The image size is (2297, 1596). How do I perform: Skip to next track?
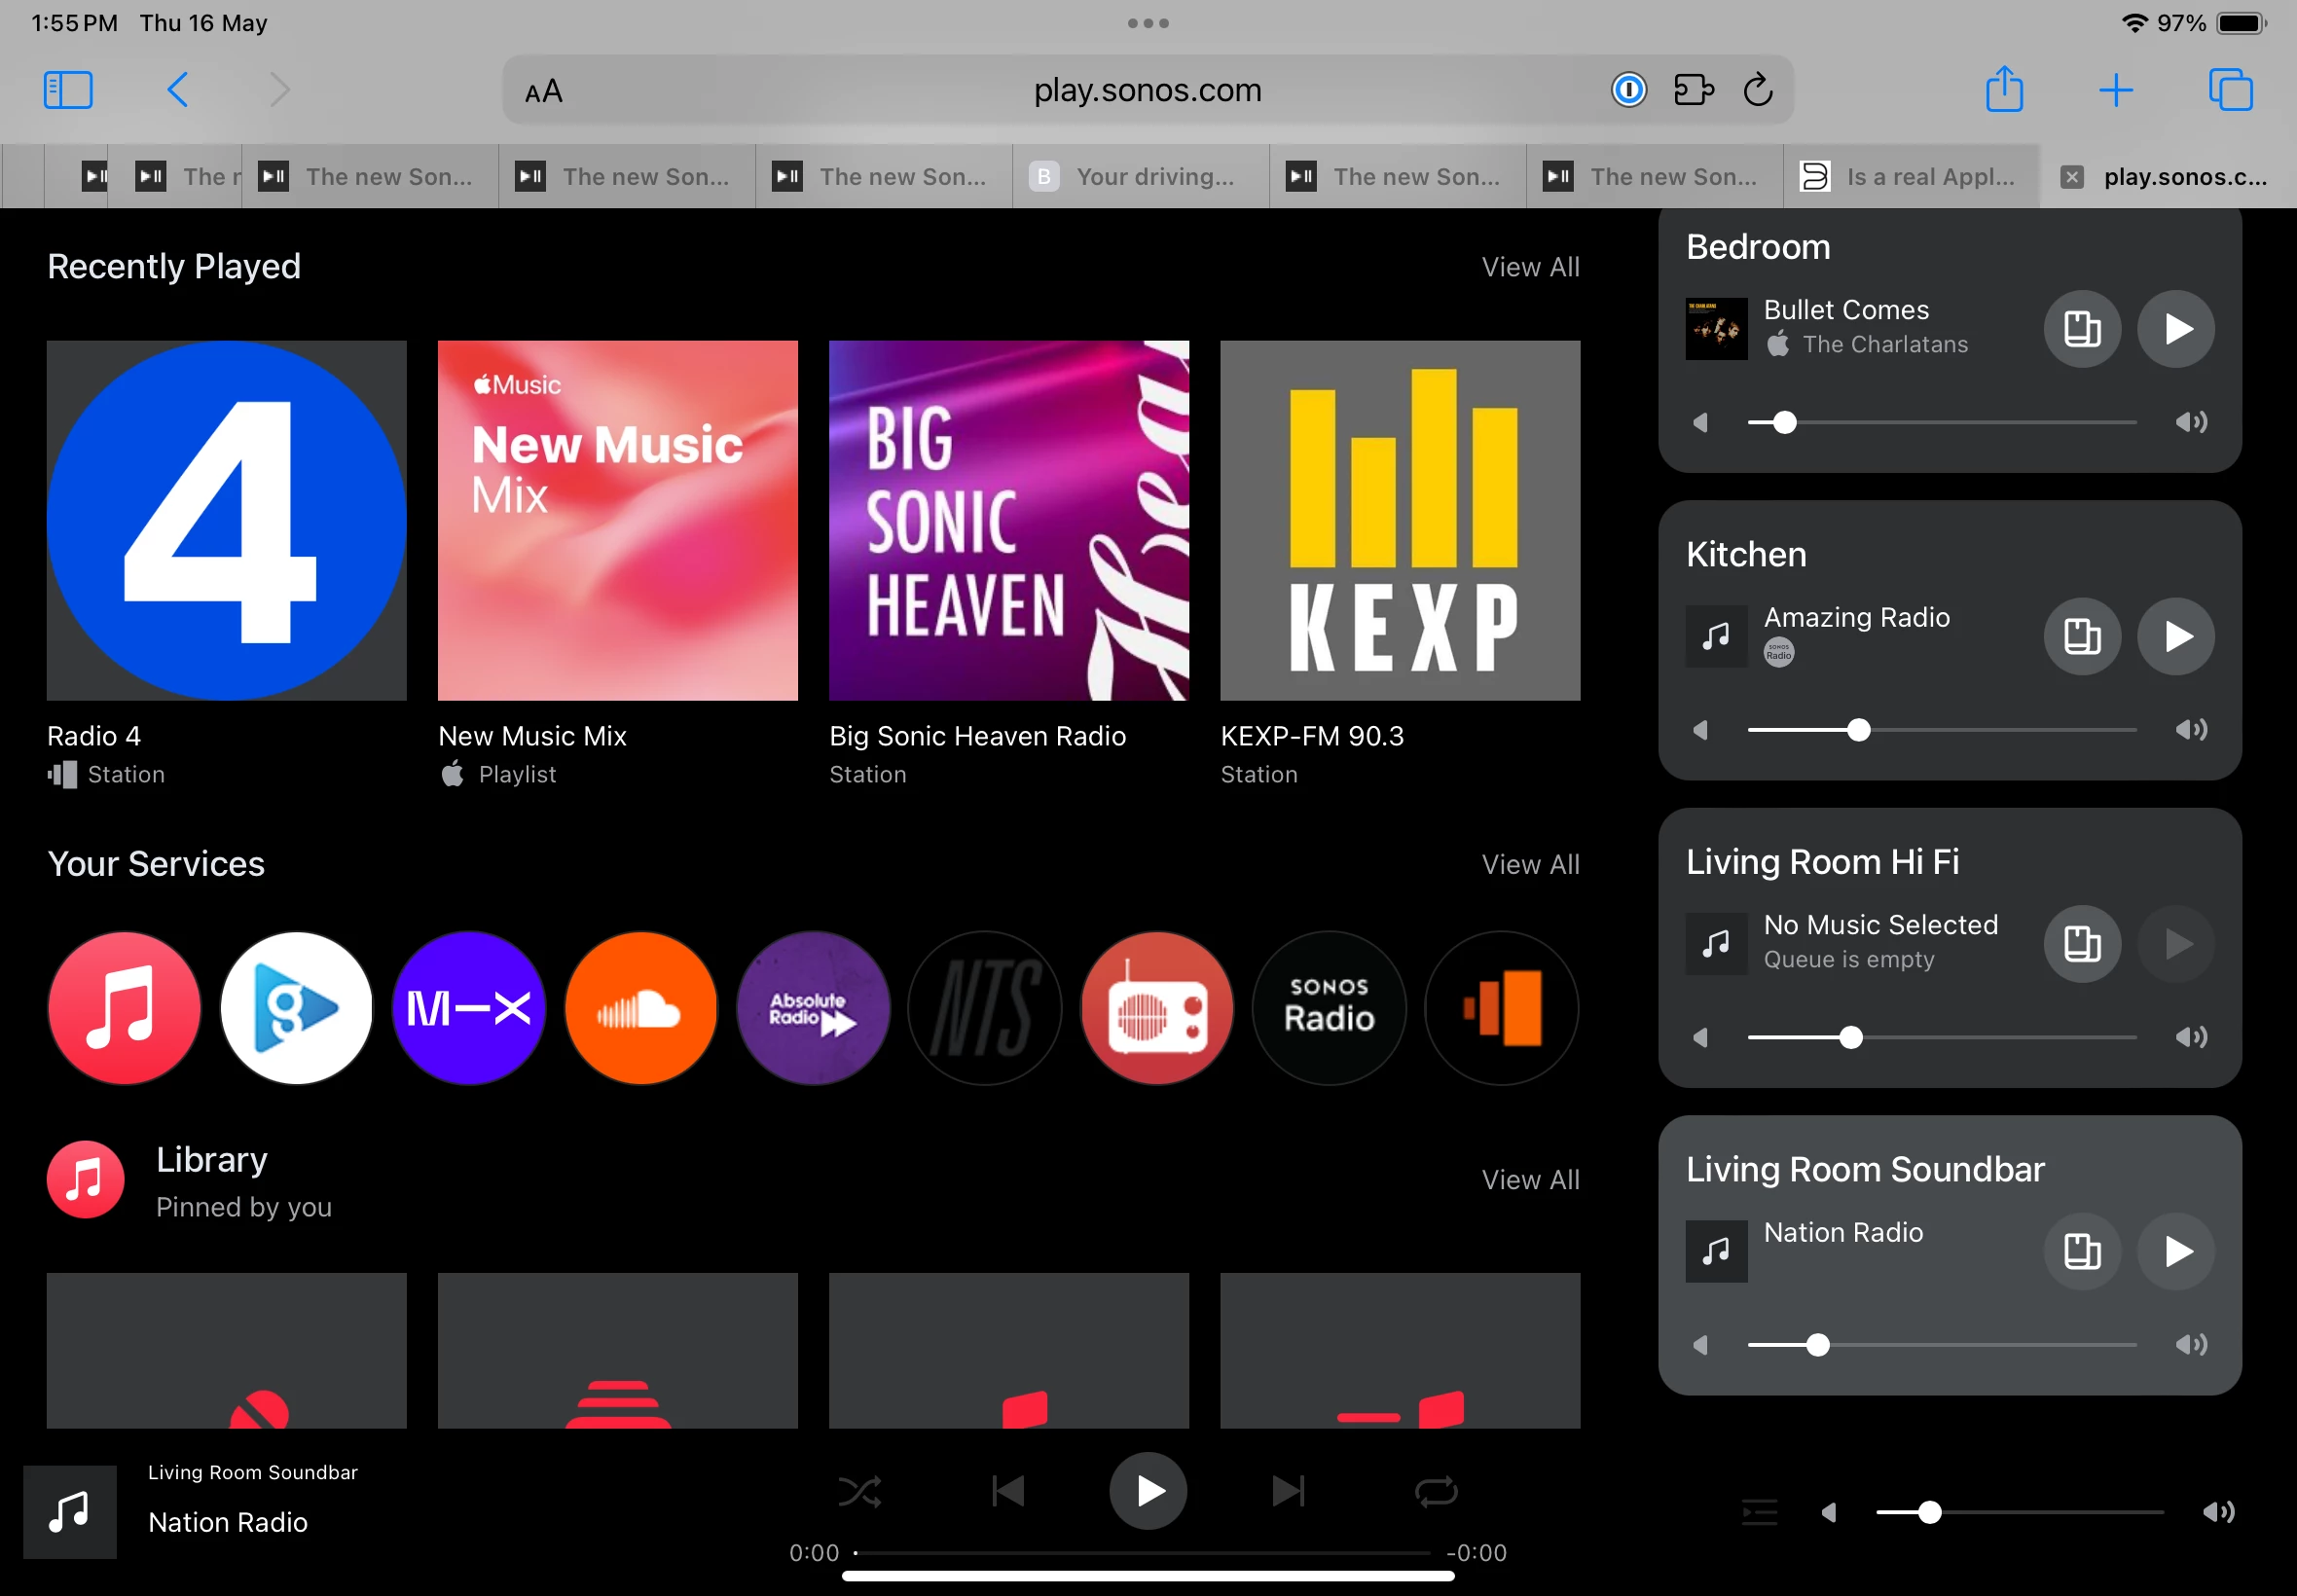1289,1492
